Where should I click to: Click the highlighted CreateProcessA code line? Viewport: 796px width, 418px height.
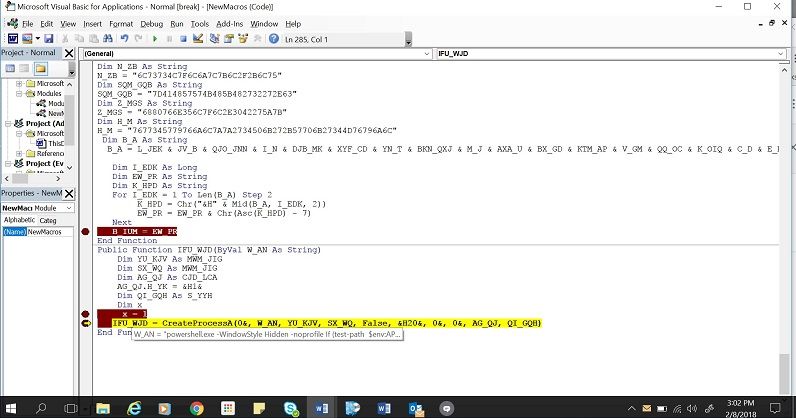pyautogui.click(x=326, y=323)
